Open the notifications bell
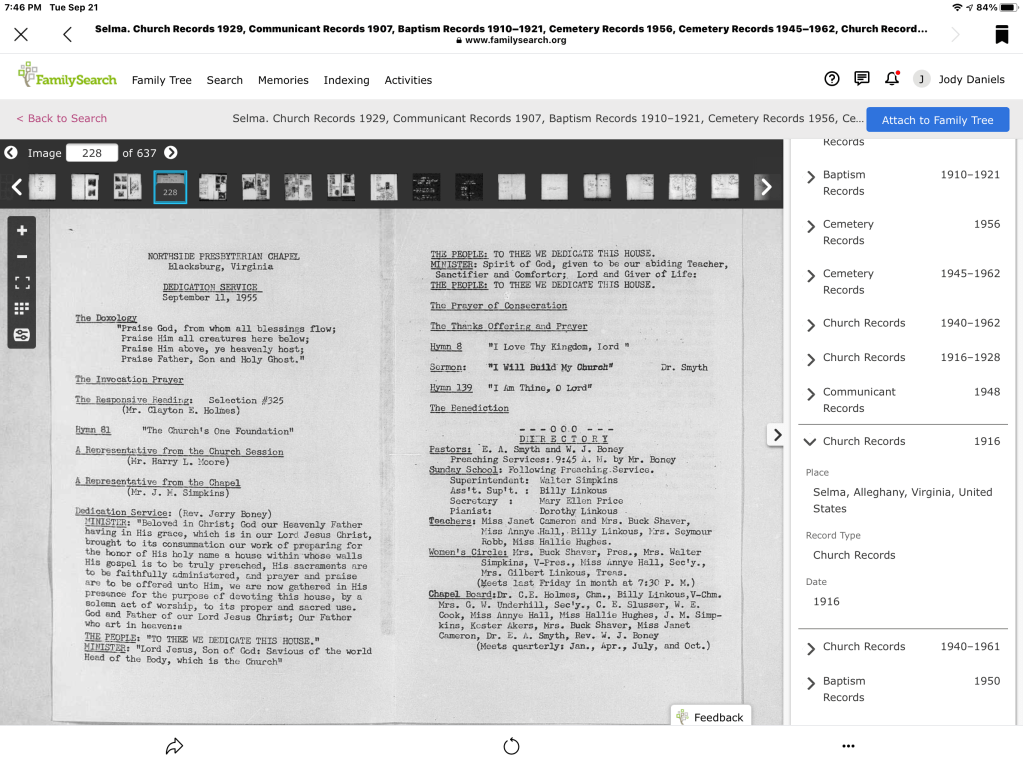 click(891, 79)
